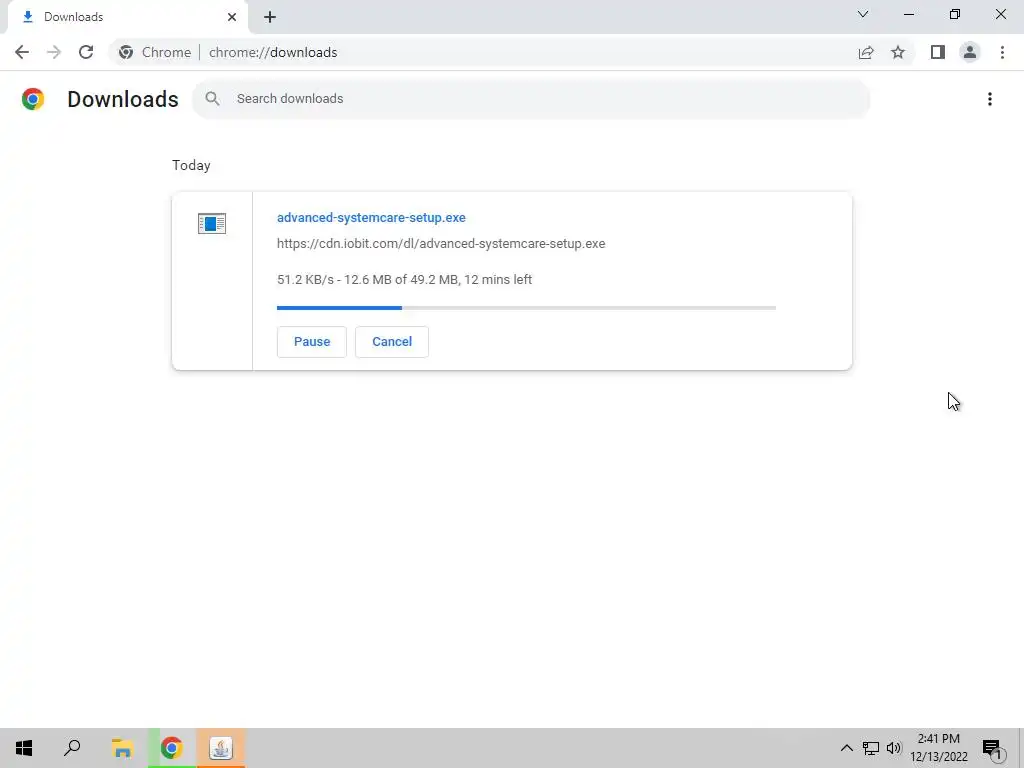Click the cdn.iobit.com download URL
Screen dimensions: 1024x768
tap(441, 244)
